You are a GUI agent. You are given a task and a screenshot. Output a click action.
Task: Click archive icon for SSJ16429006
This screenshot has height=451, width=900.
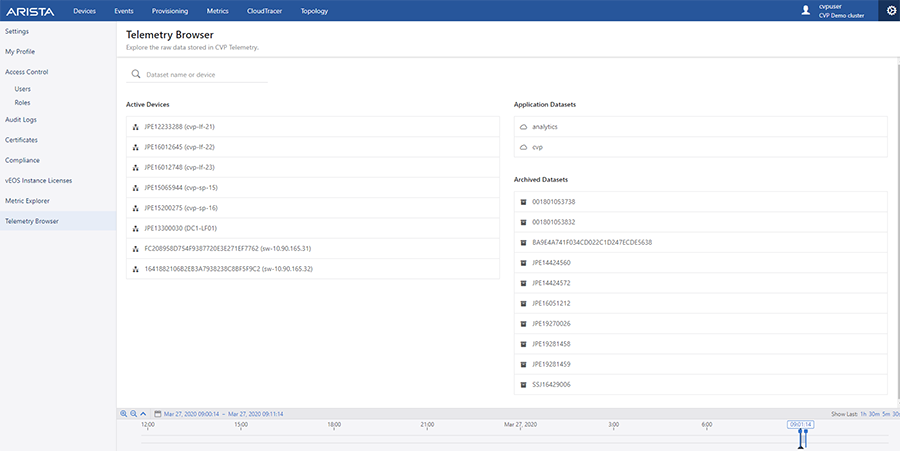(x=523, y=385)
